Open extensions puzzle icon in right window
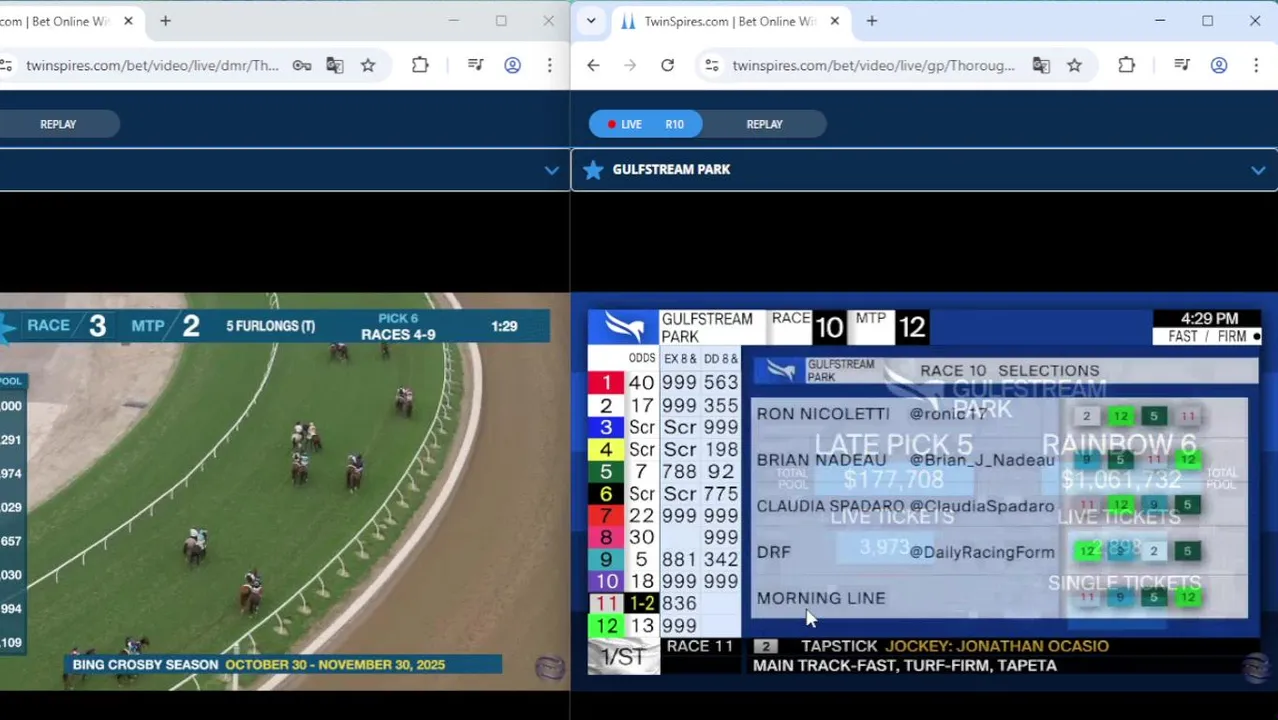This screenshot has width=1278, height=720. [x=1126, y=65]
